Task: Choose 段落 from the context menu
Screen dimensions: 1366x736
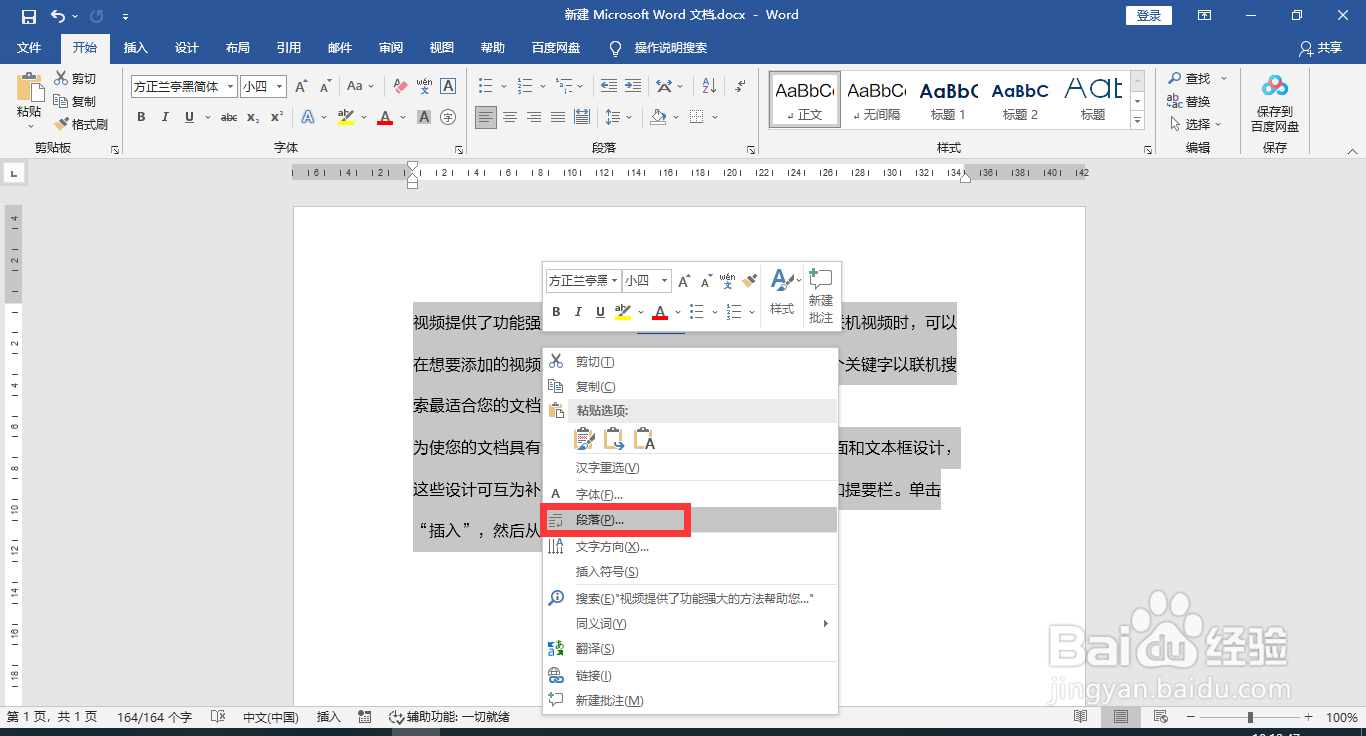Action: (x=597, y=519)
